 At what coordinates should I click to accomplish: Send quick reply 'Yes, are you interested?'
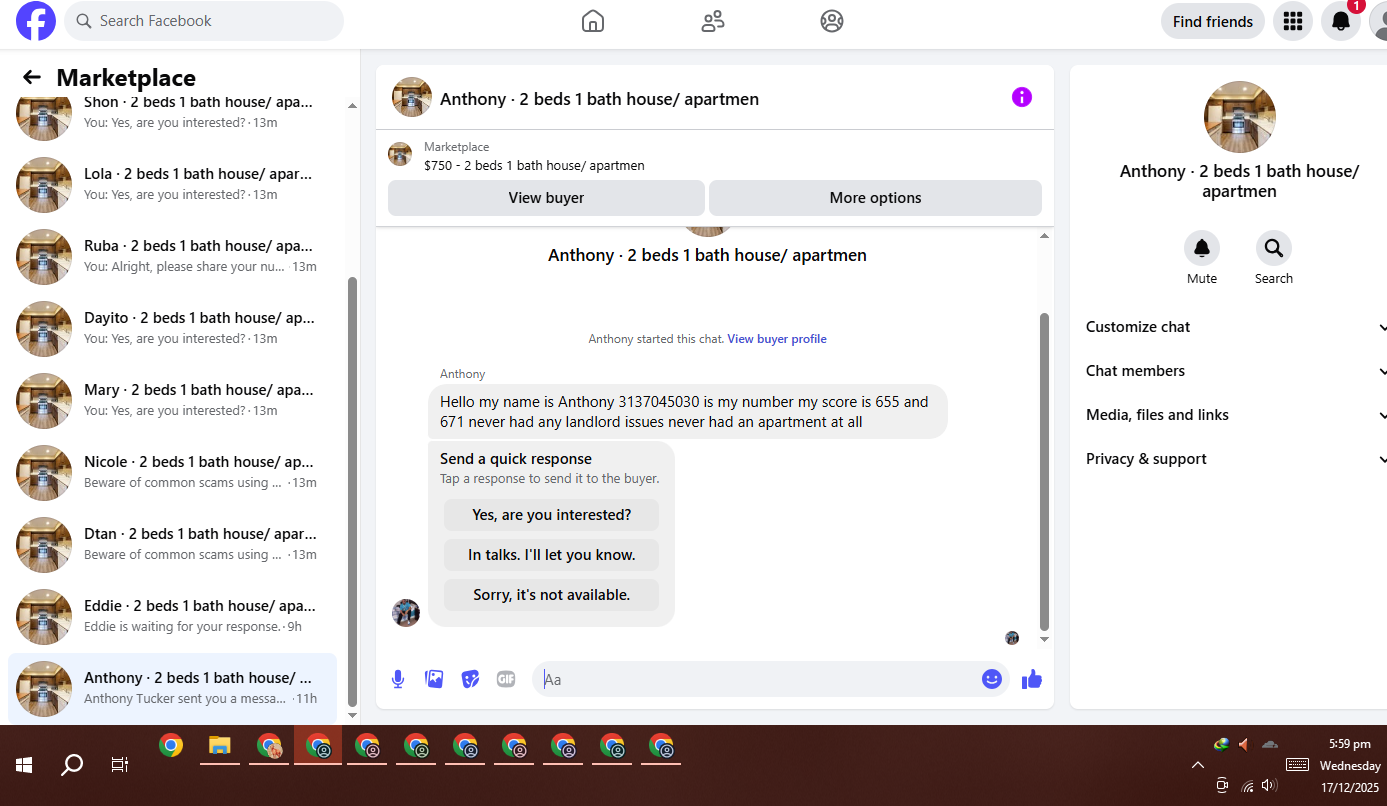[x=551, y=515]
